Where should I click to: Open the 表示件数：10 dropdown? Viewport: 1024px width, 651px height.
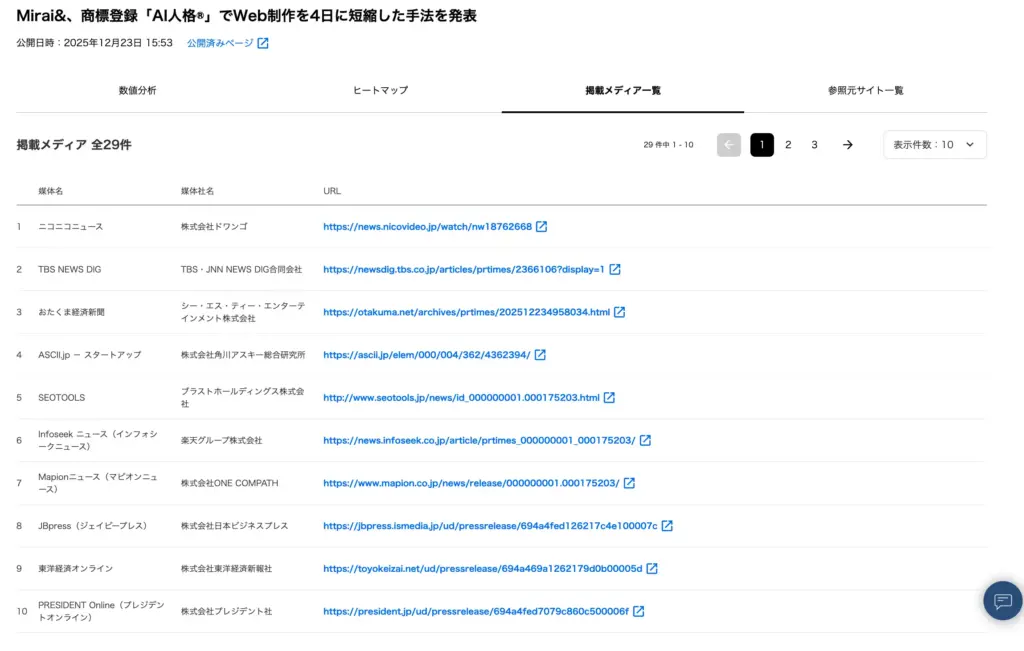(934, 144)
